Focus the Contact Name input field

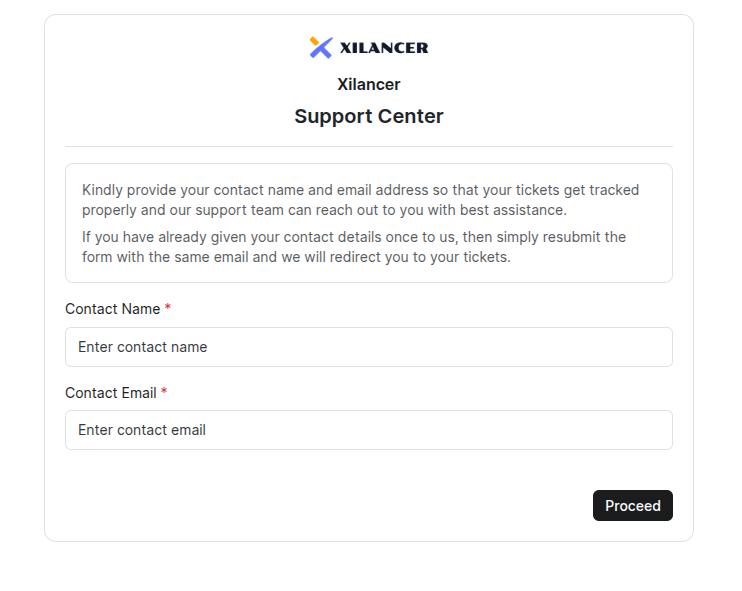coord(368,347)
